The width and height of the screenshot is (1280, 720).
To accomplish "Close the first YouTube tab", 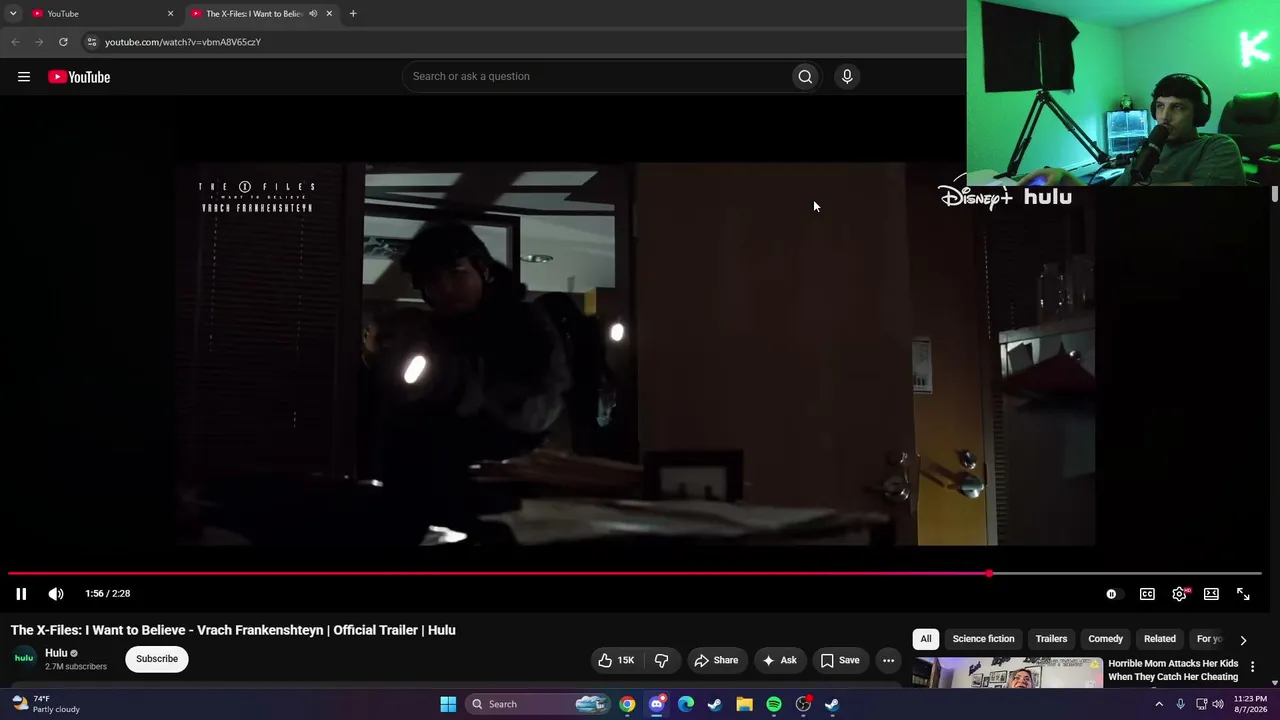I will coord(170,14).
